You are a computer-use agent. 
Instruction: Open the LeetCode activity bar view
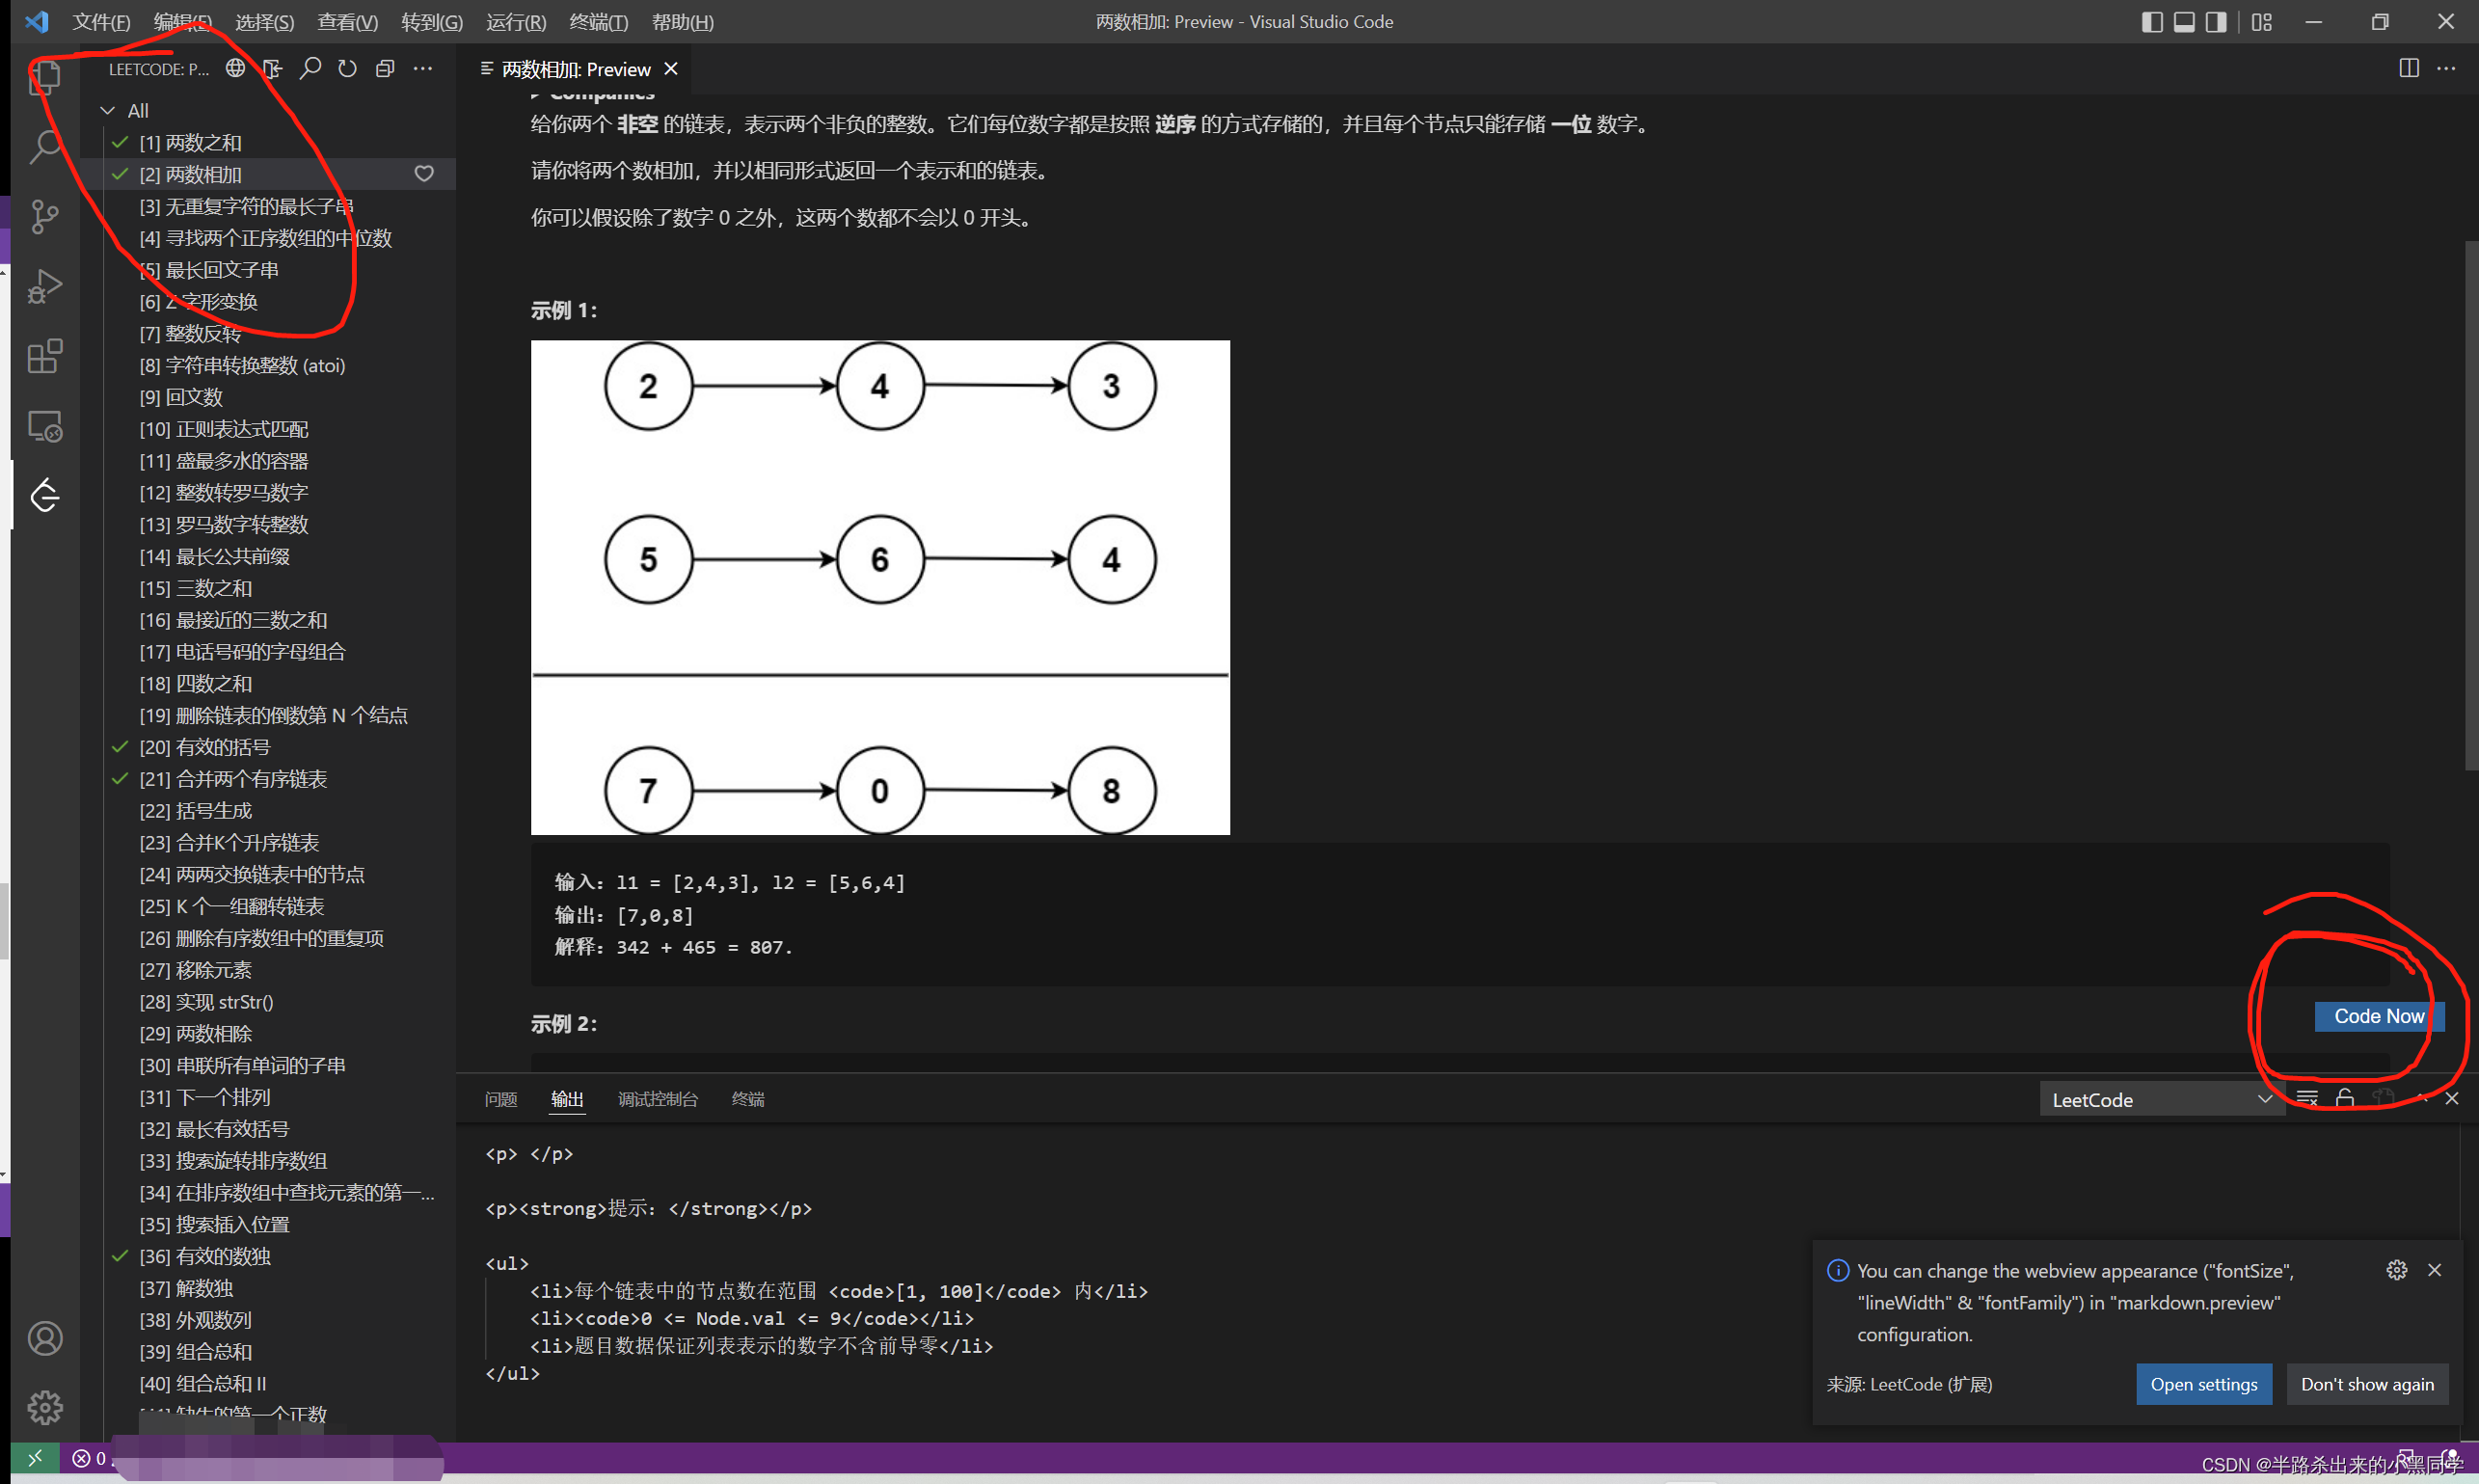click(x=45, y=495)
